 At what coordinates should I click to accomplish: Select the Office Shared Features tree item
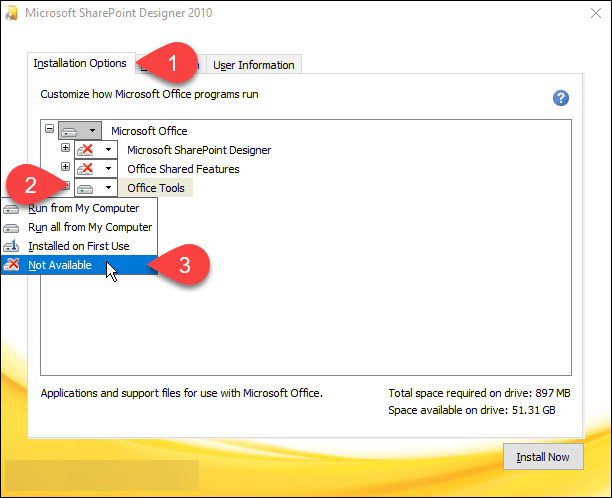pos(183,169)
